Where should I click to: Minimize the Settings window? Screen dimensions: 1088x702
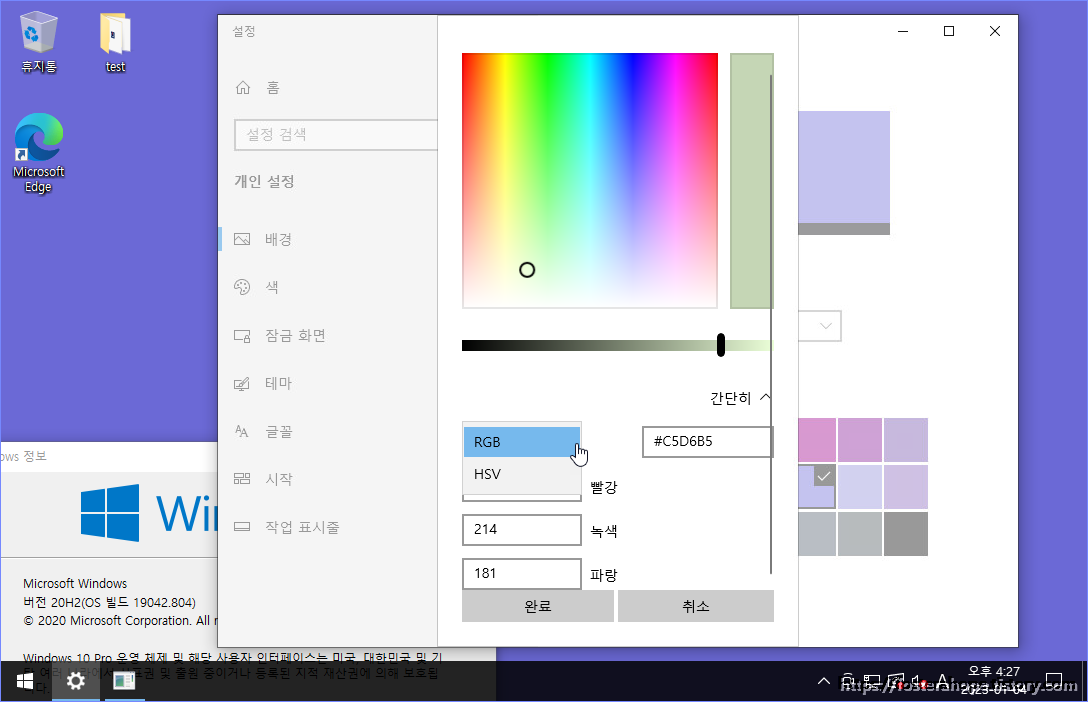tap(903, 31)
